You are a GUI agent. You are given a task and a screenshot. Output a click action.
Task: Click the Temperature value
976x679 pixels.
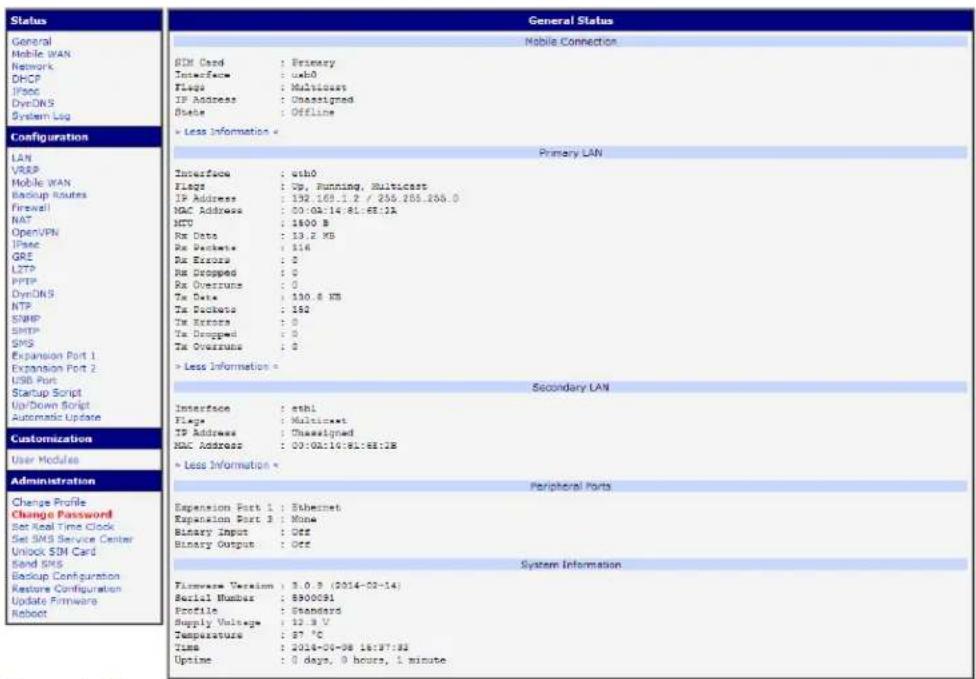click(x=306, y=635)
